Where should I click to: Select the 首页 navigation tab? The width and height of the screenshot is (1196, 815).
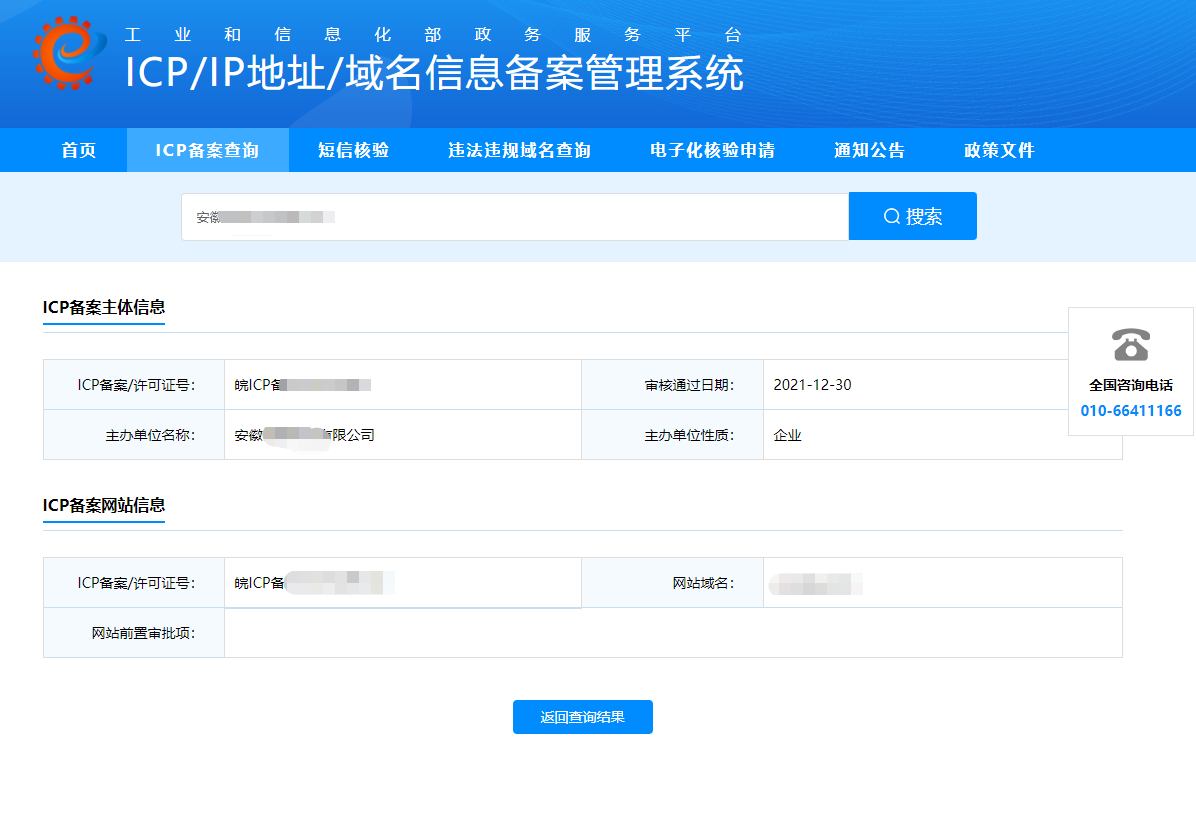coord(79,150)
